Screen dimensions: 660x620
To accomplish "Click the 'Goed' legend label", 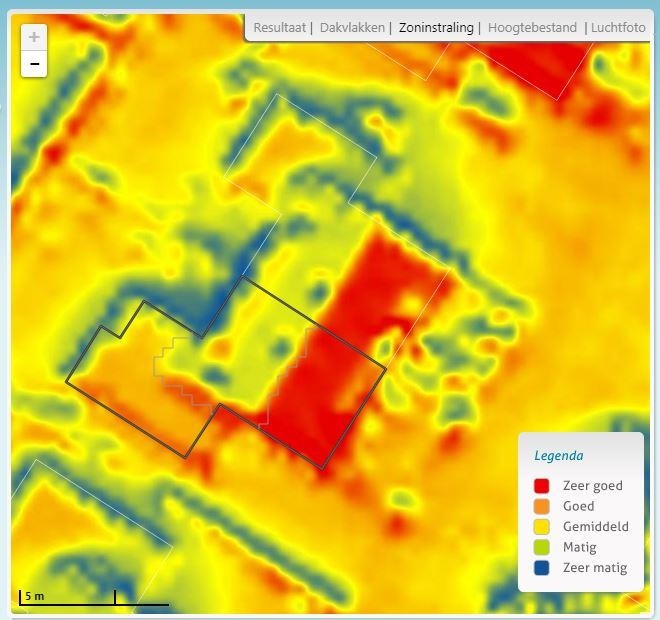I will (x=578, y=506).
